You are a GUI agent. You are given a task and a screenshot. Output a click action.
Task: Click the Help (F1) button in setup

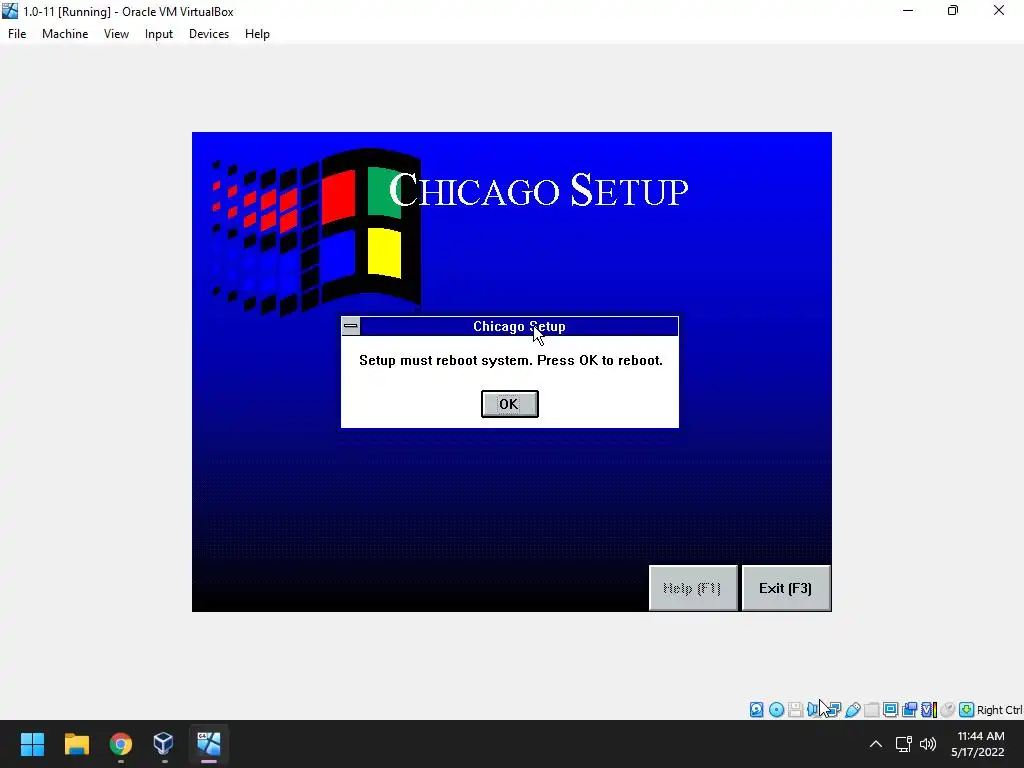(692, 588)
